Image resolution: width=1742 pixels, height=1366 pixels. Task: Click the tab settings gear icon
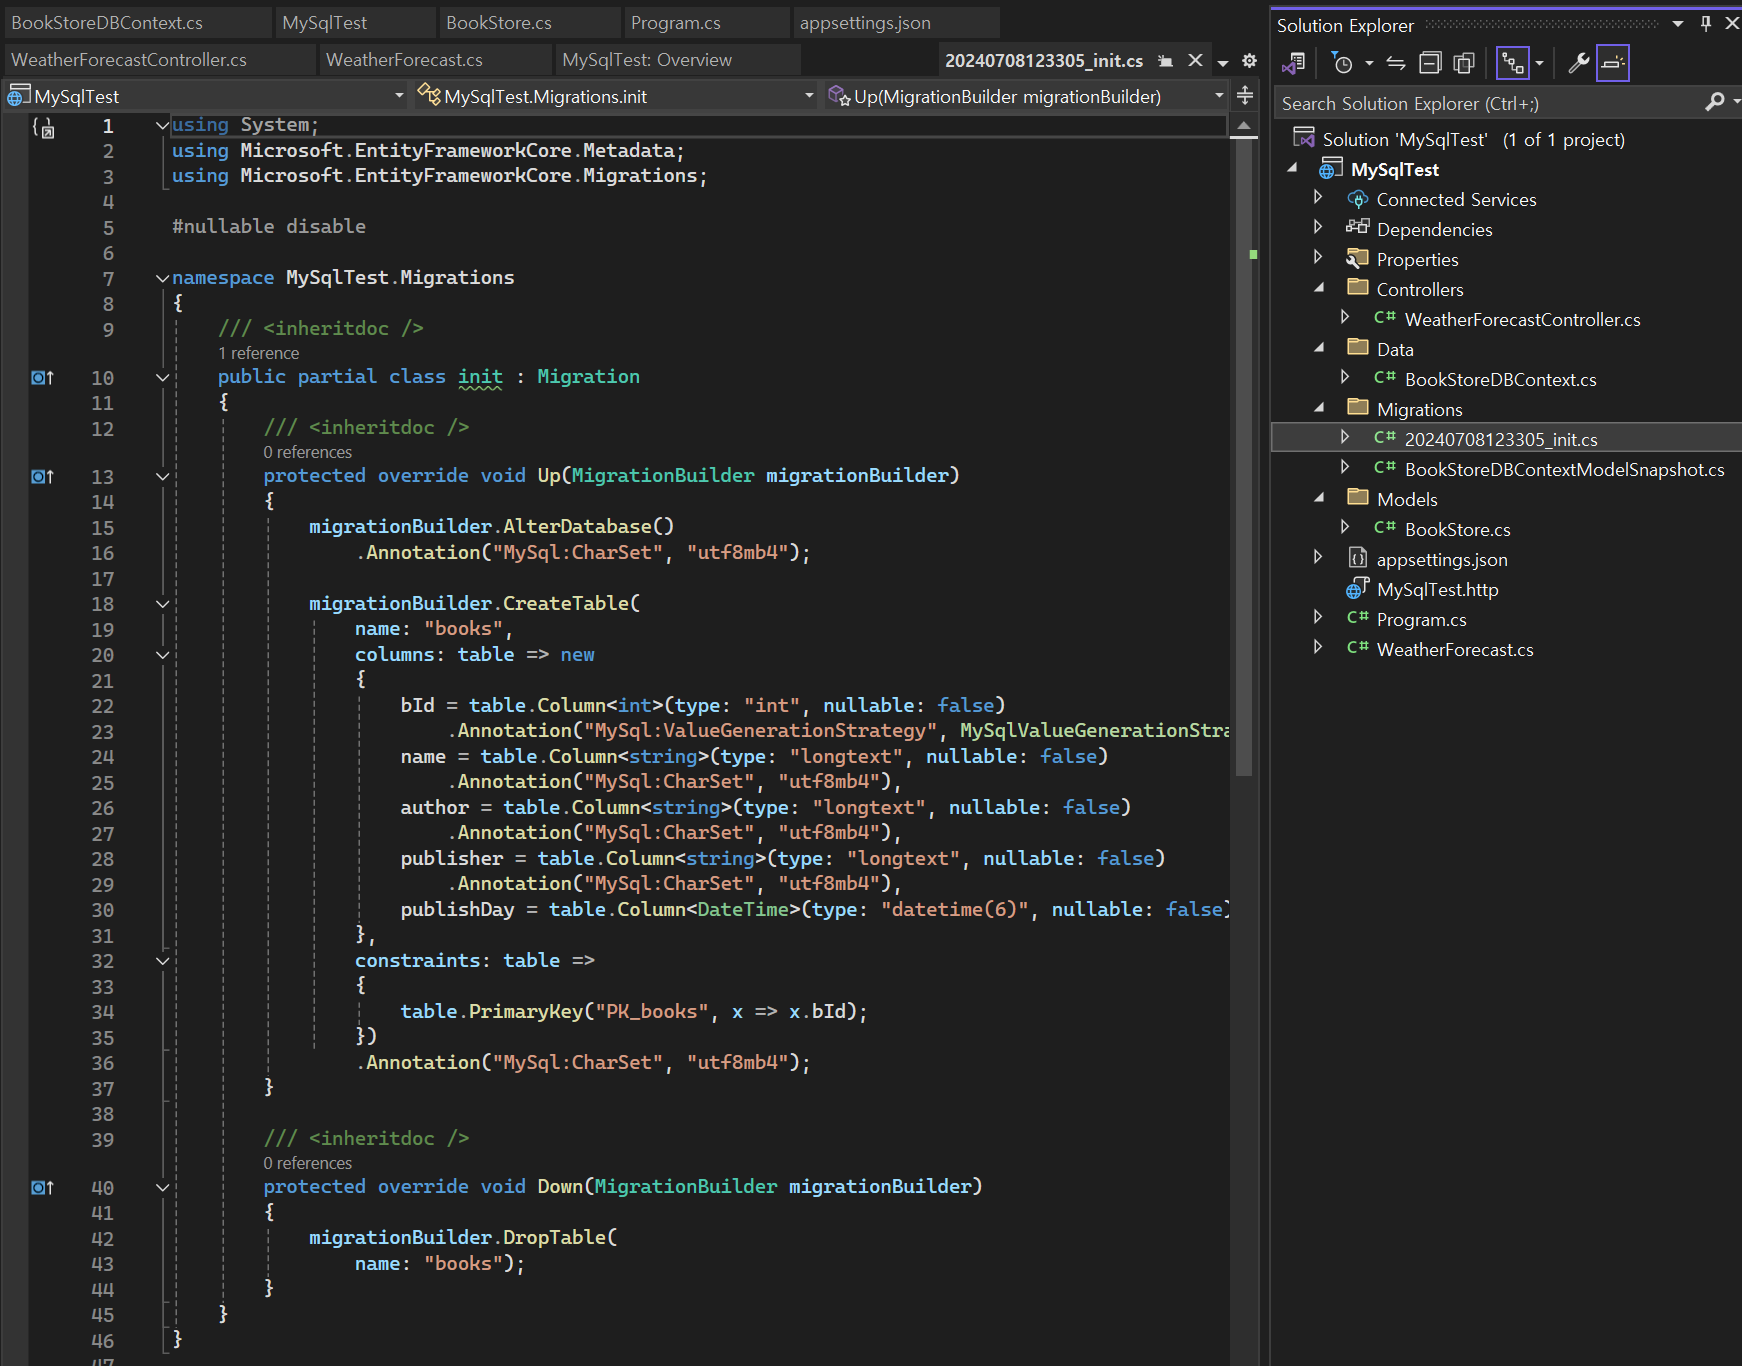[x=1249, y=61]
